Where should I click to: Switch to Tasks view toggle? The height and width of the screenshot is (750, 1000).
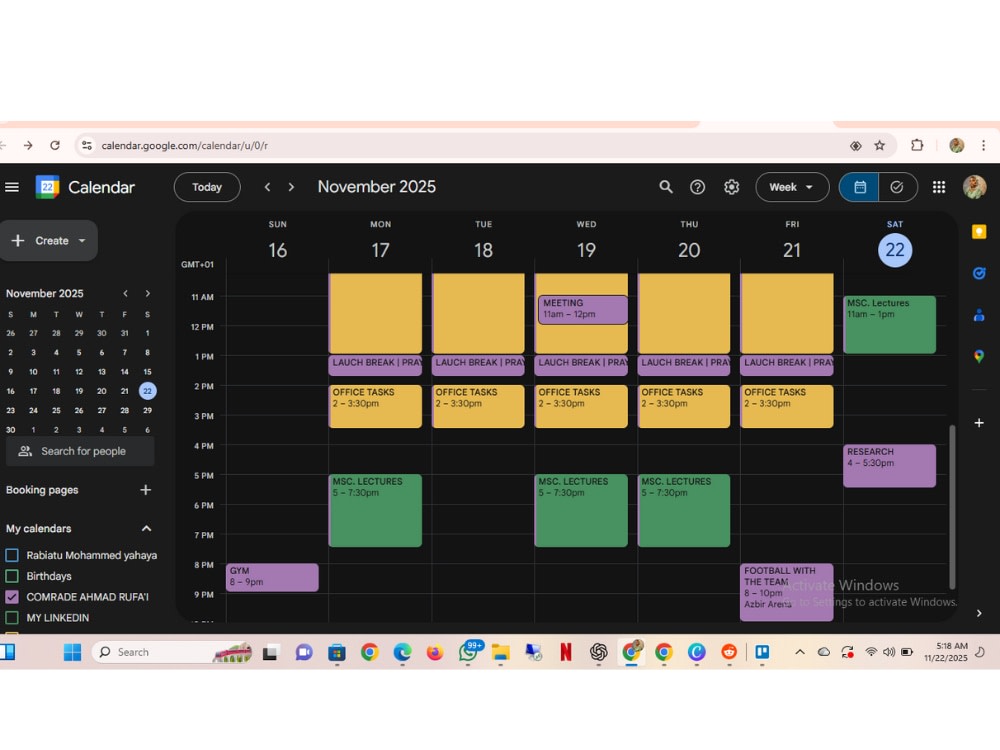[897, 187]
